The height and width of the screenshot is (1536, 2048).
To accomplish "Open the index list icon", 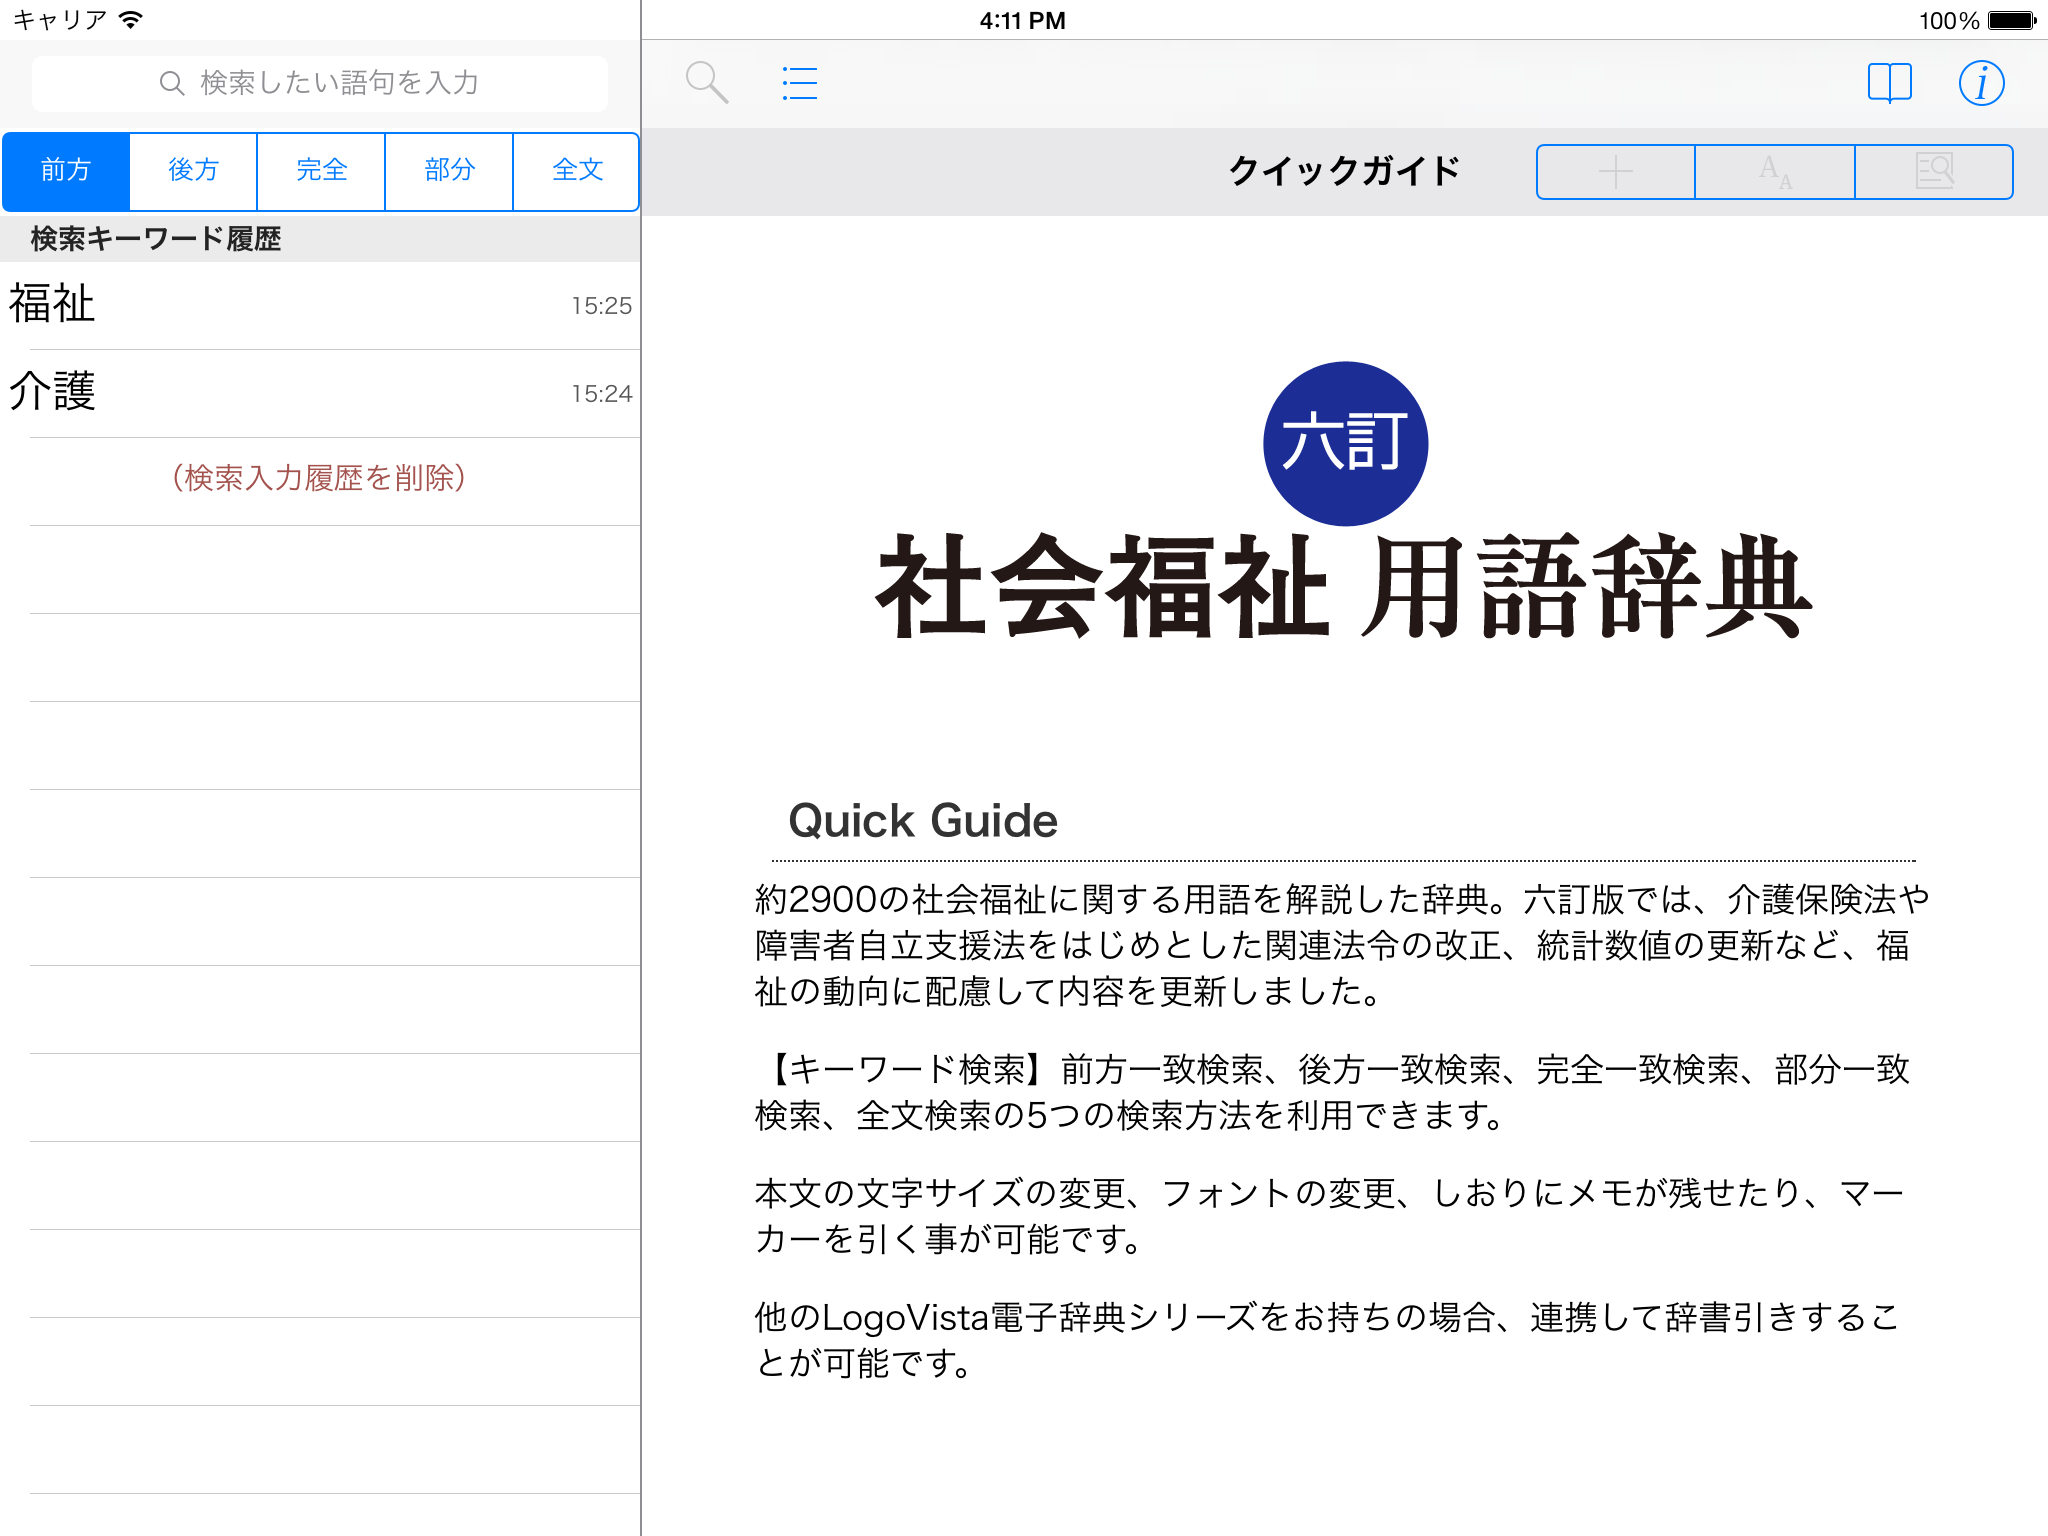I will [799, 83].
